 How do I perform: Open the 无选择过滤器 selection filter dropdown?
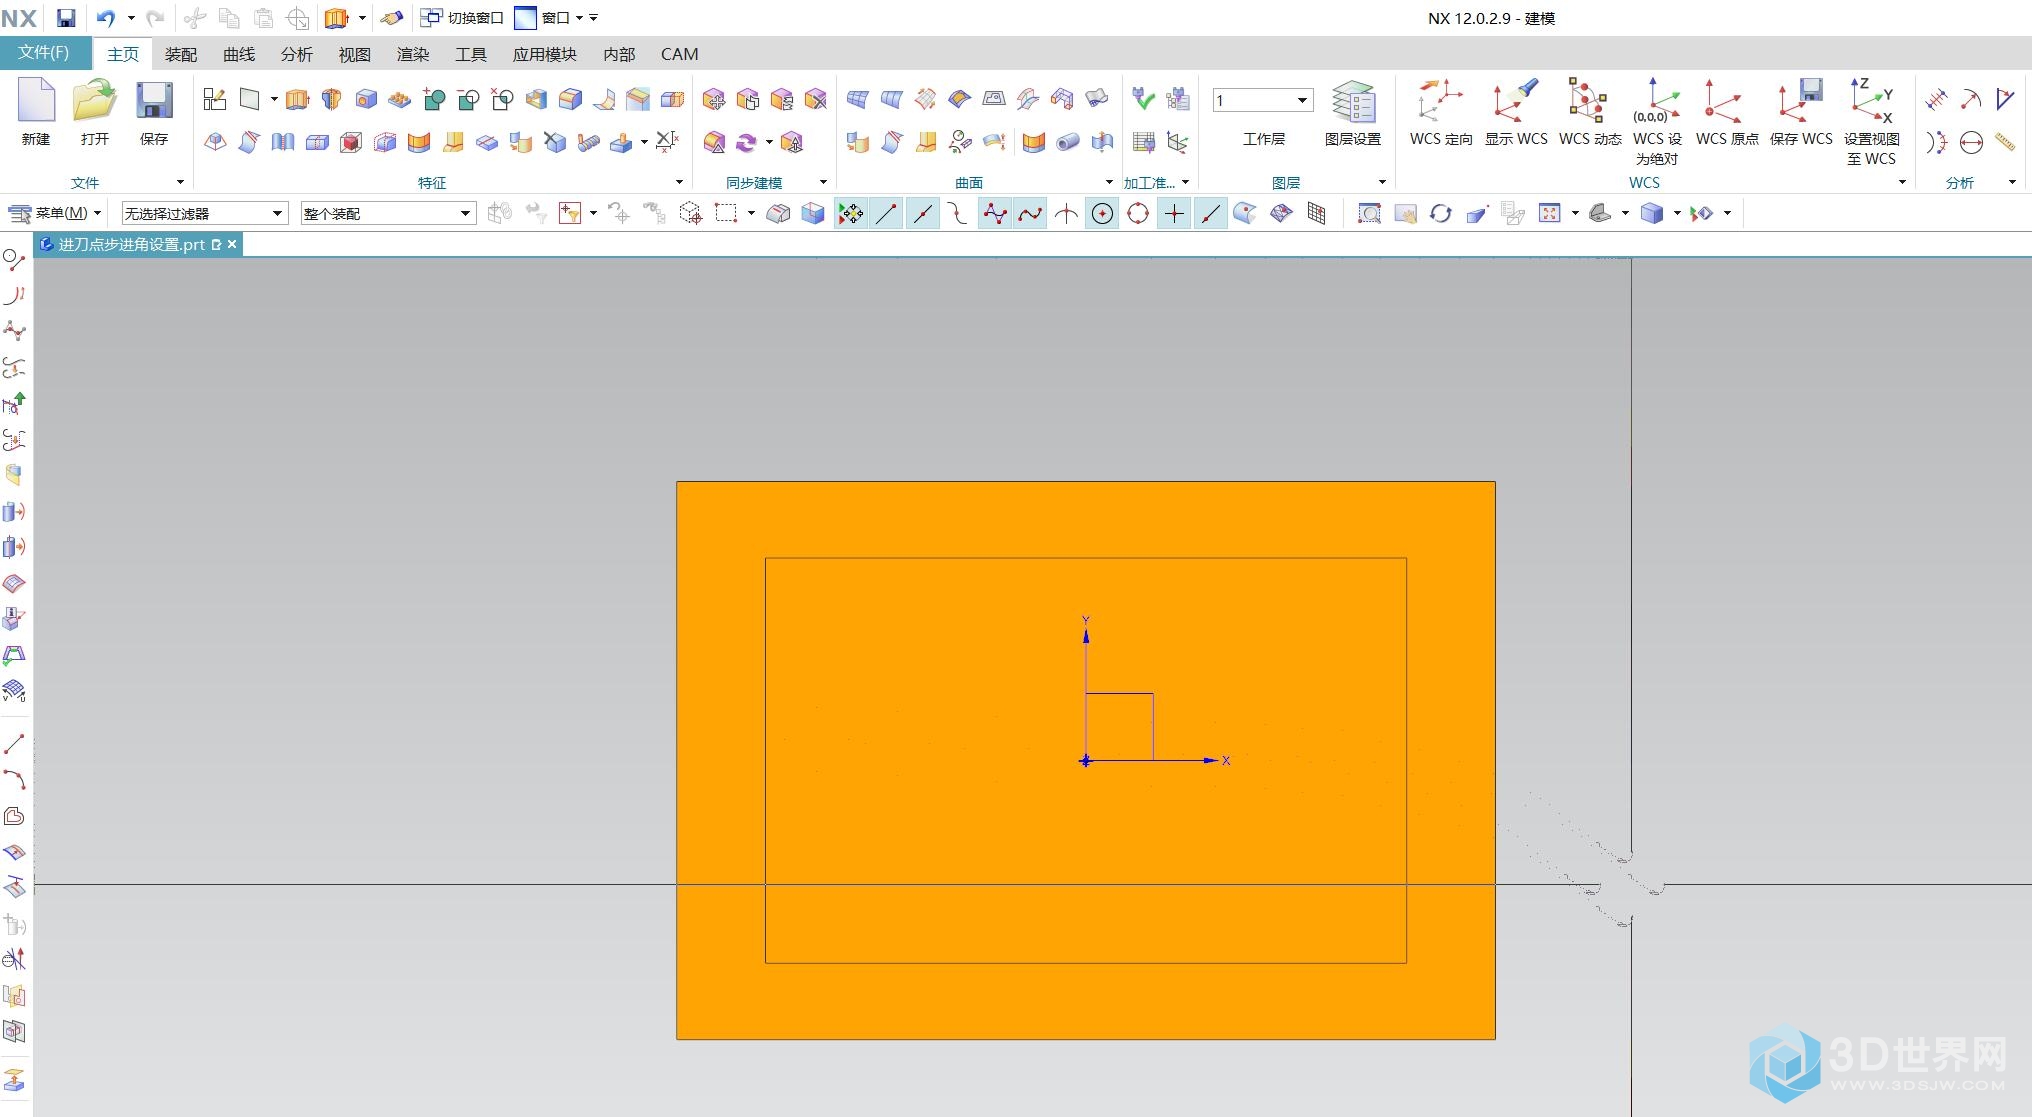coord(205,213)
